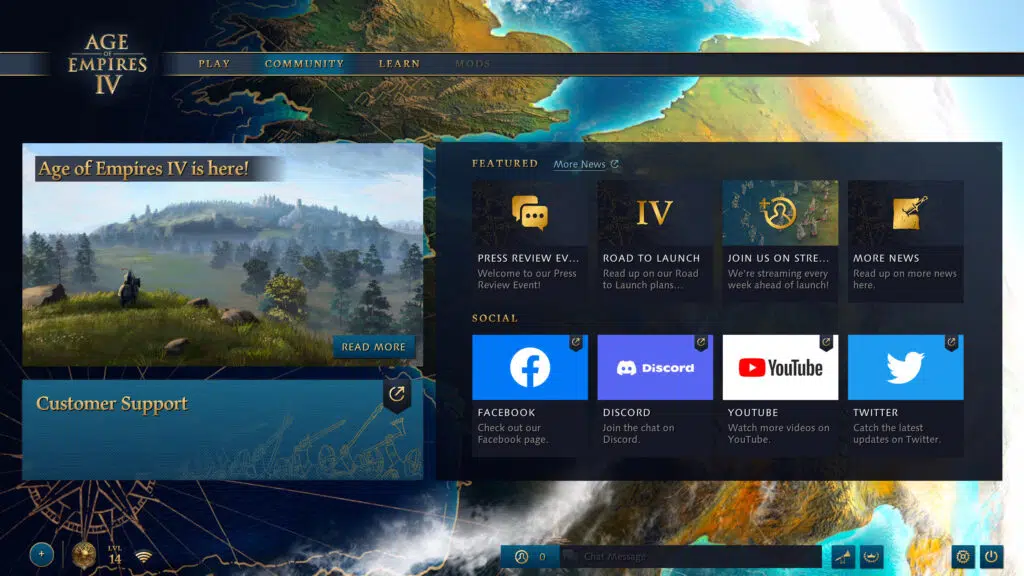Click external link badge on Facebook tile

tap(575, 342)
